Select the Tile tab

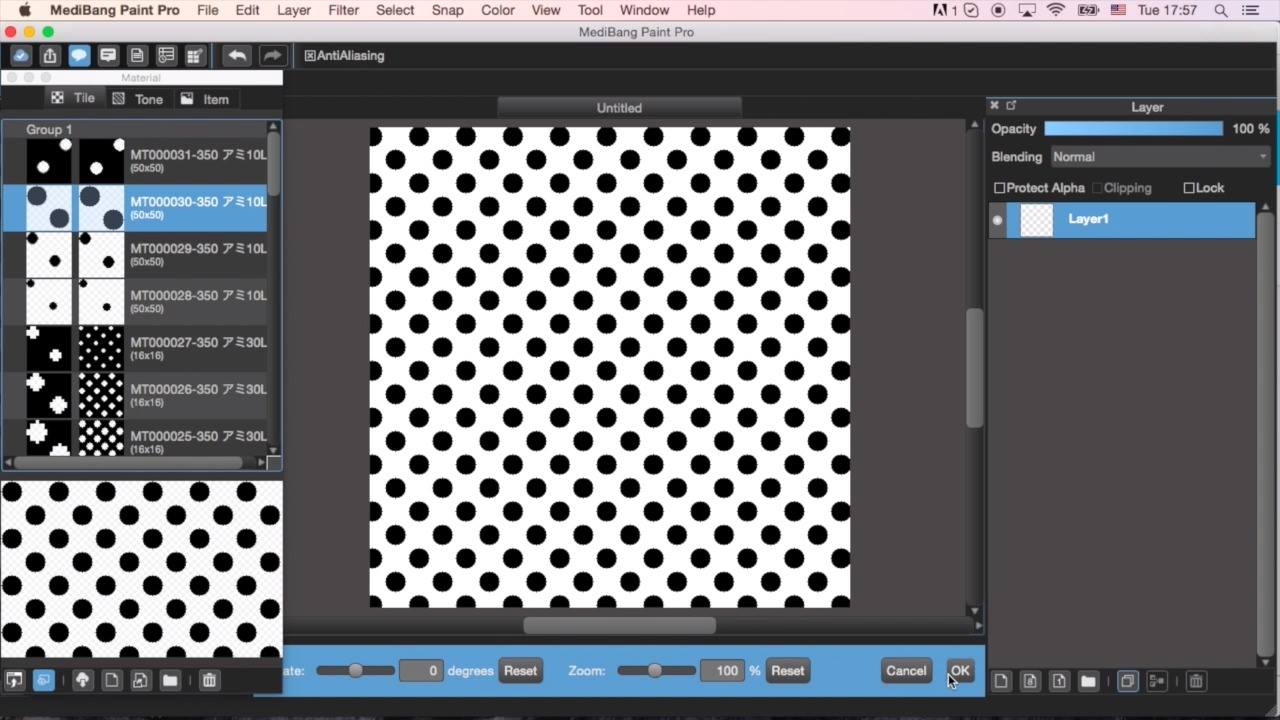coord(73,98)
